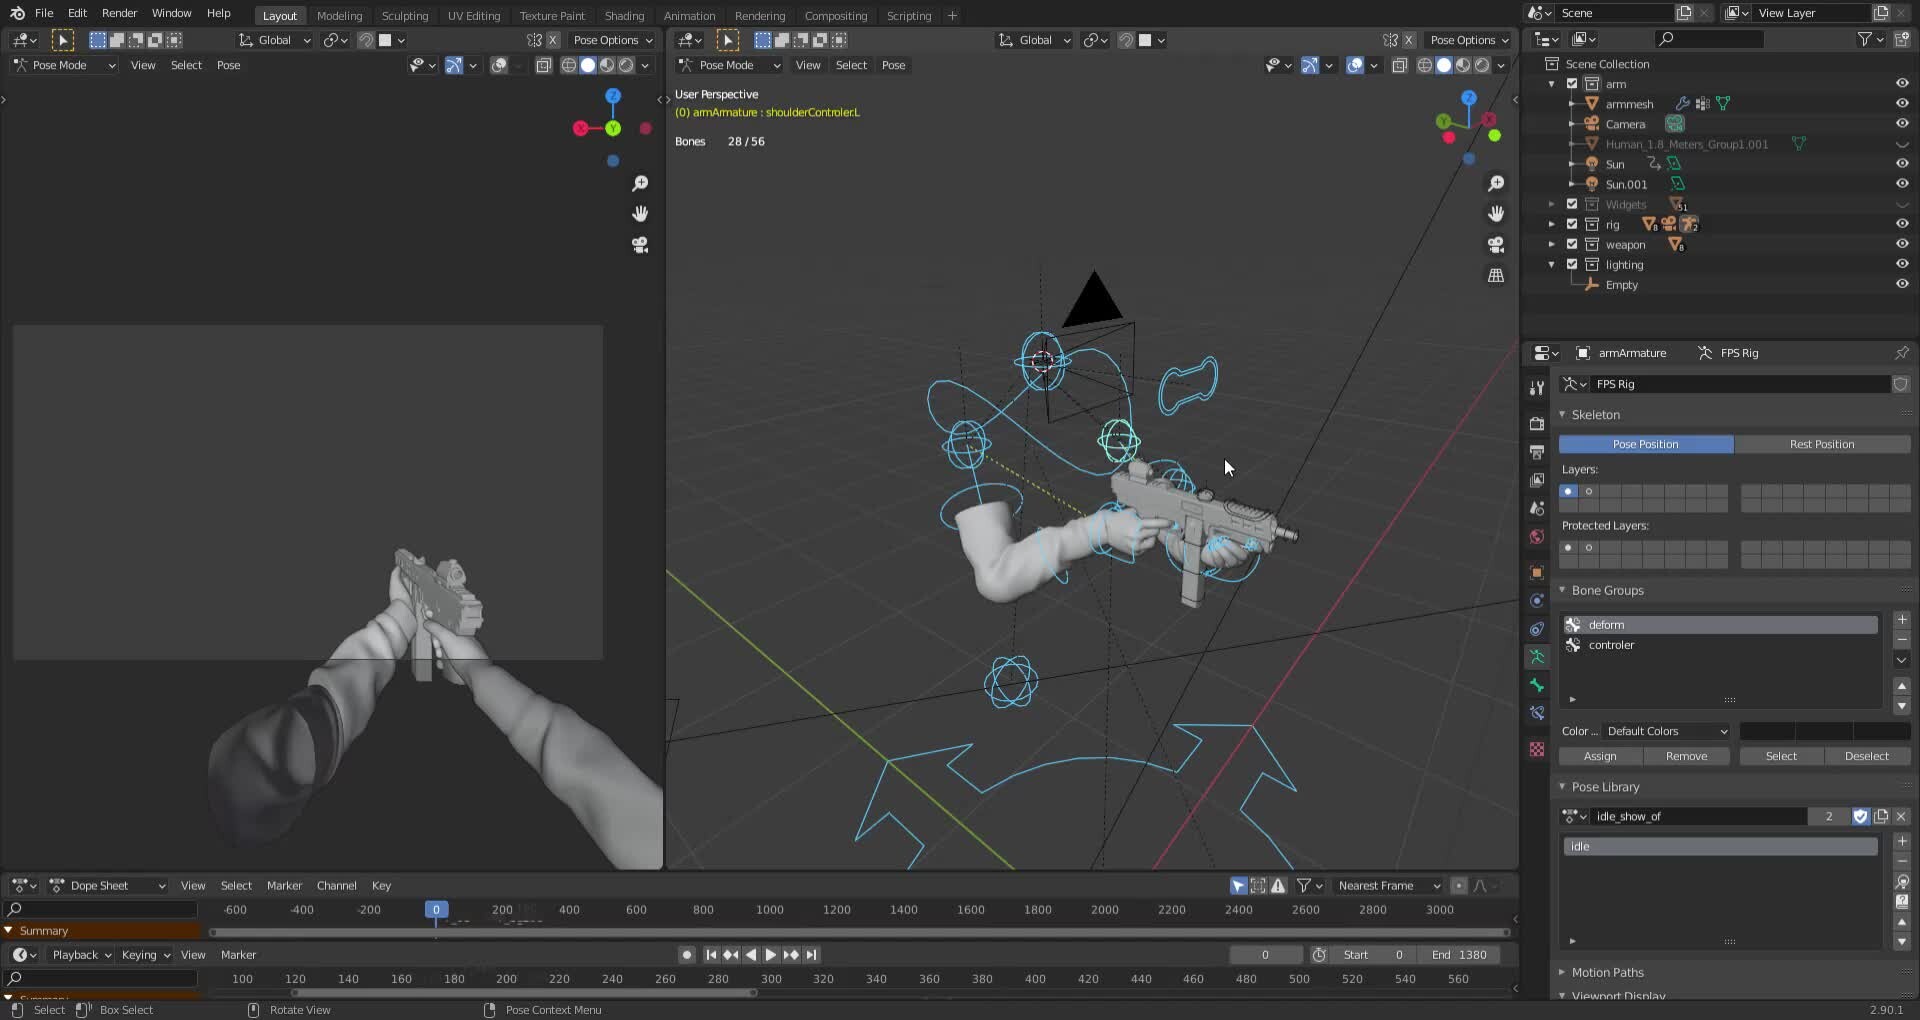The image size is (1920, 1020).
Task: Open the Modifier Properties tab (wrench icon)
Action: pos(1537,388)
